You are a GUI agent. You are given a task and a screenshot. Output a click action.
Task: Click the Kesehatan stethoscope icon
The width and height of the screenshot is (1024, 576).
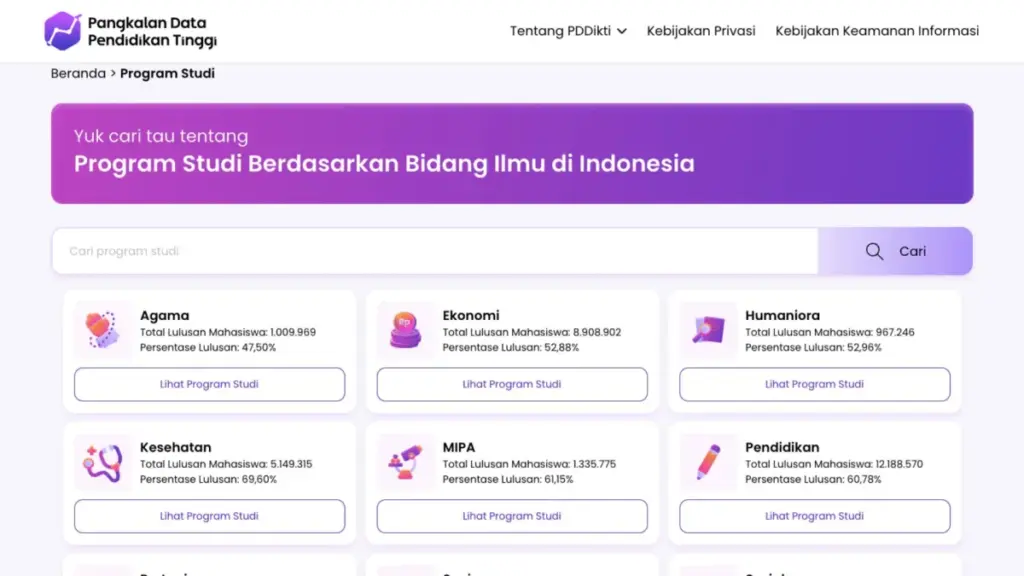click(x=103, y=462)
